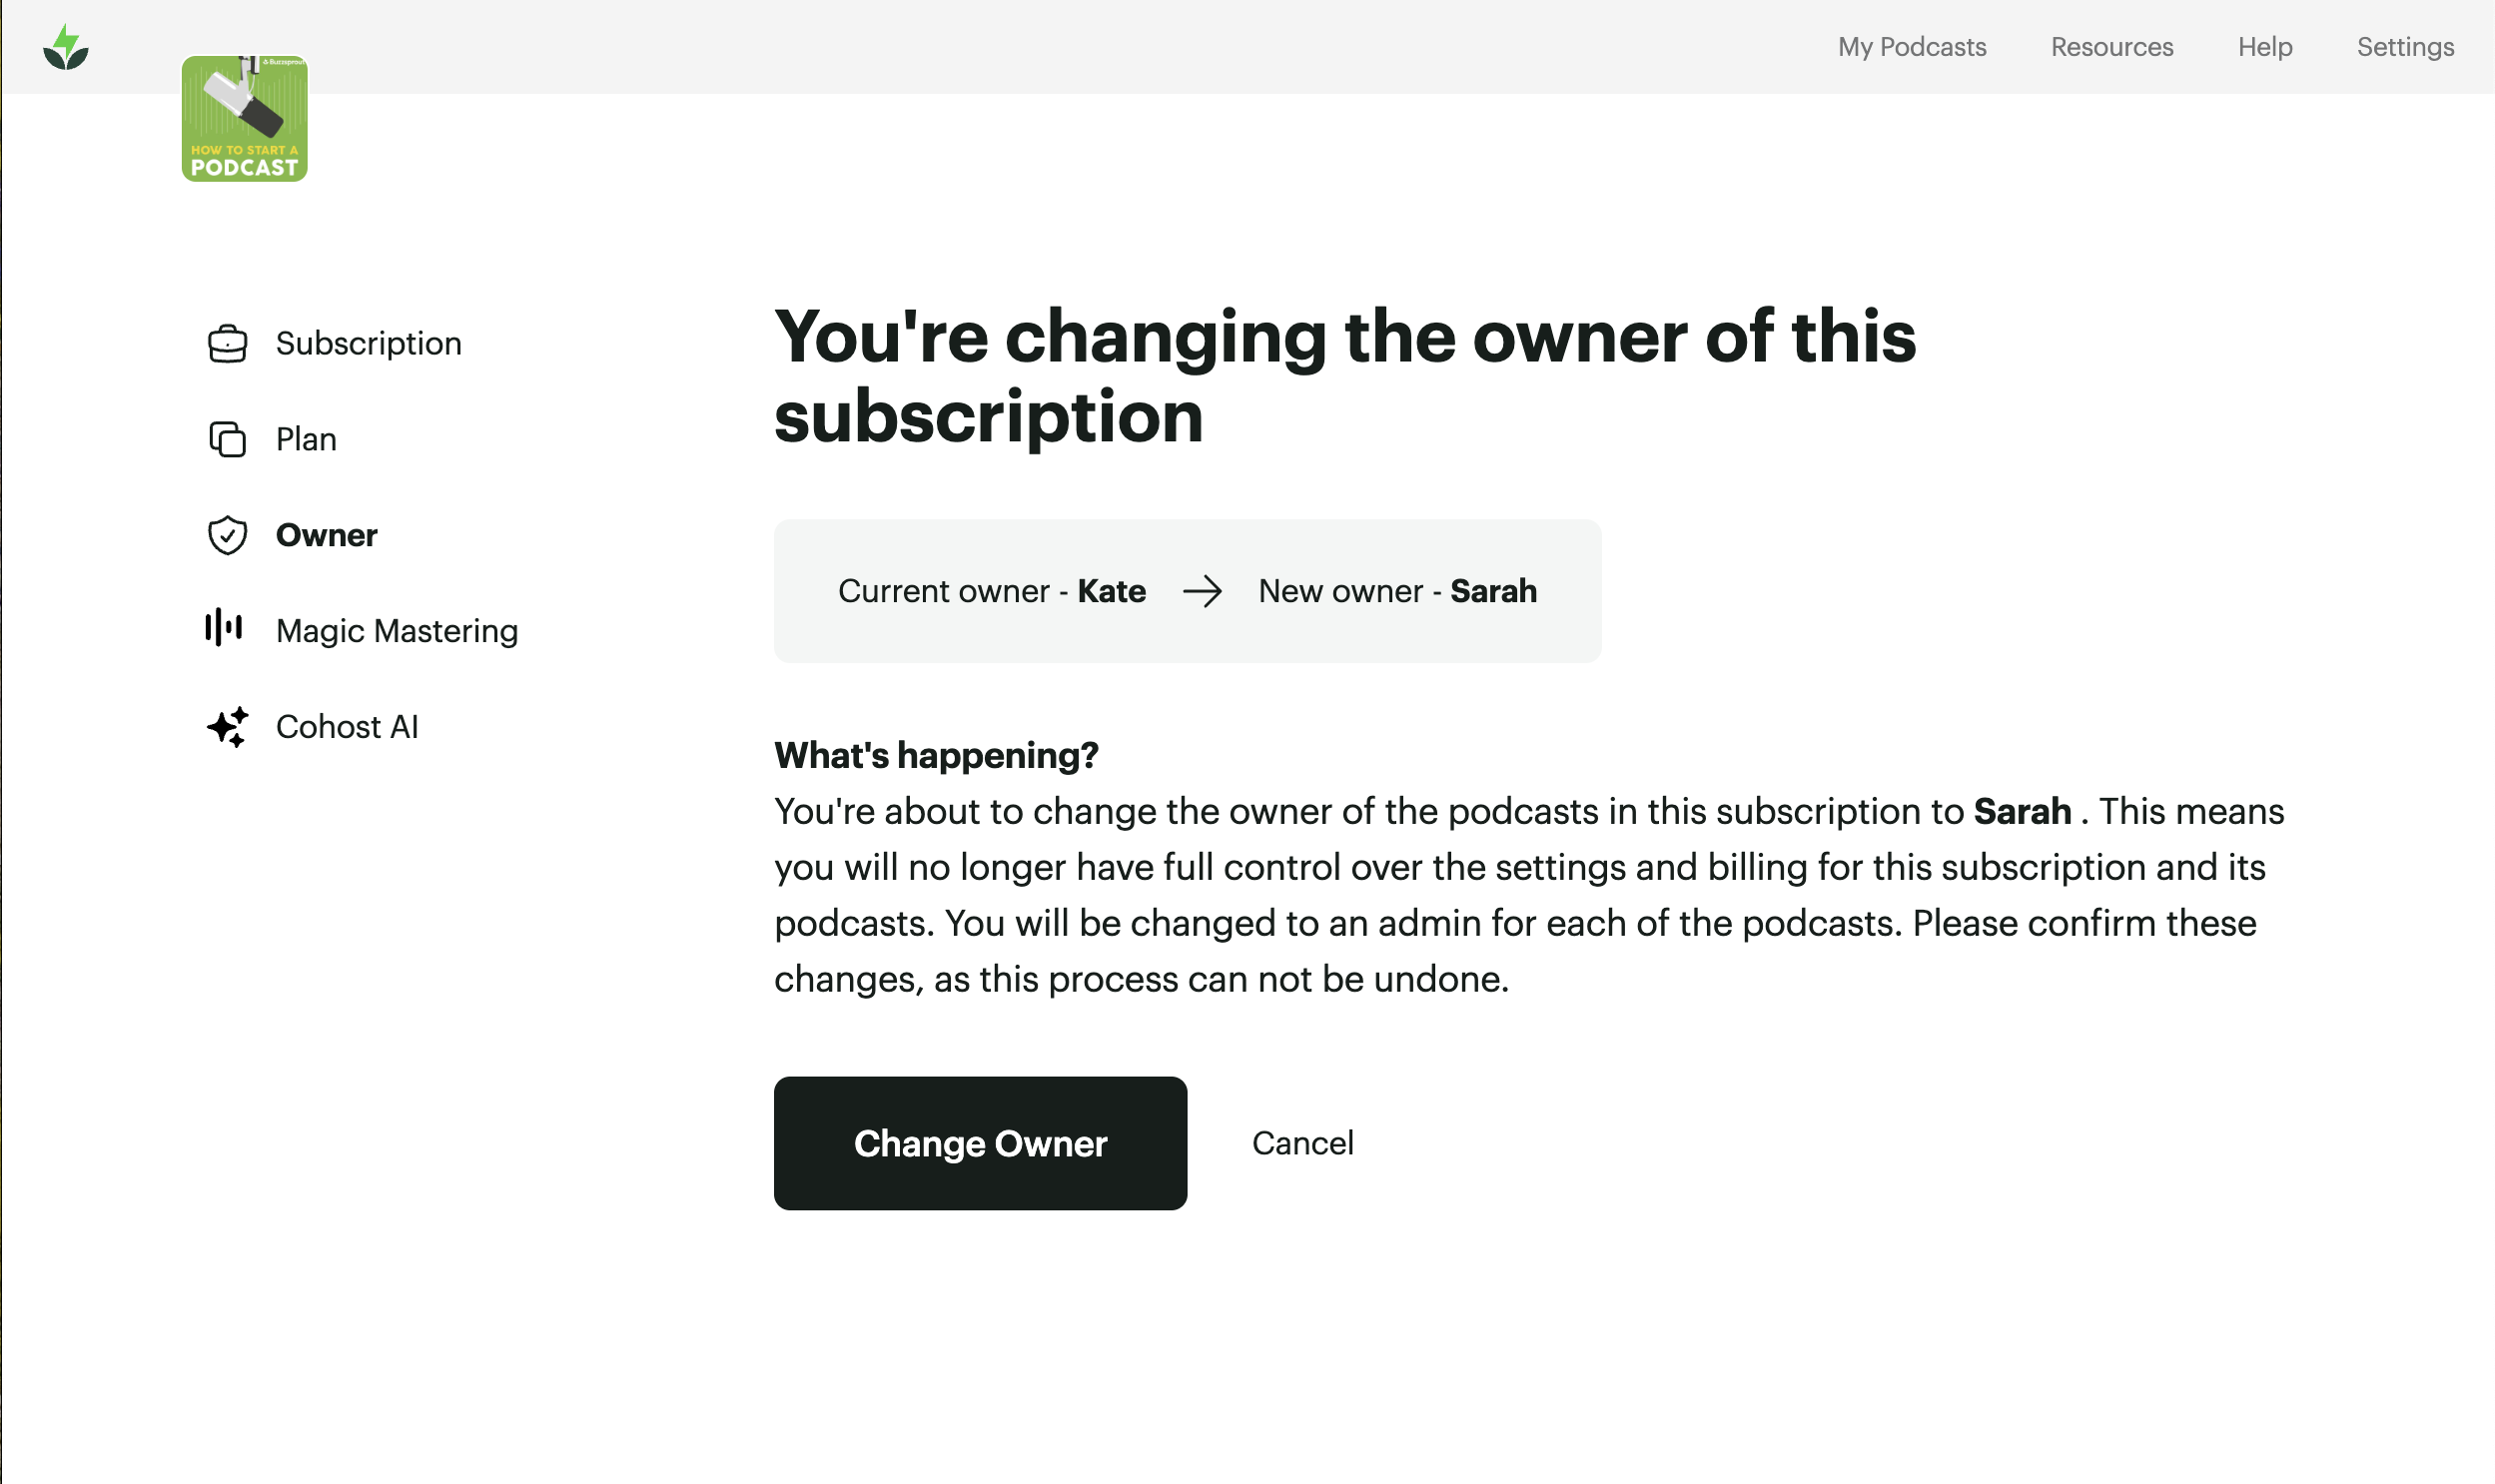Click the arrow between Kate and Sarah

click(1204, 591)
